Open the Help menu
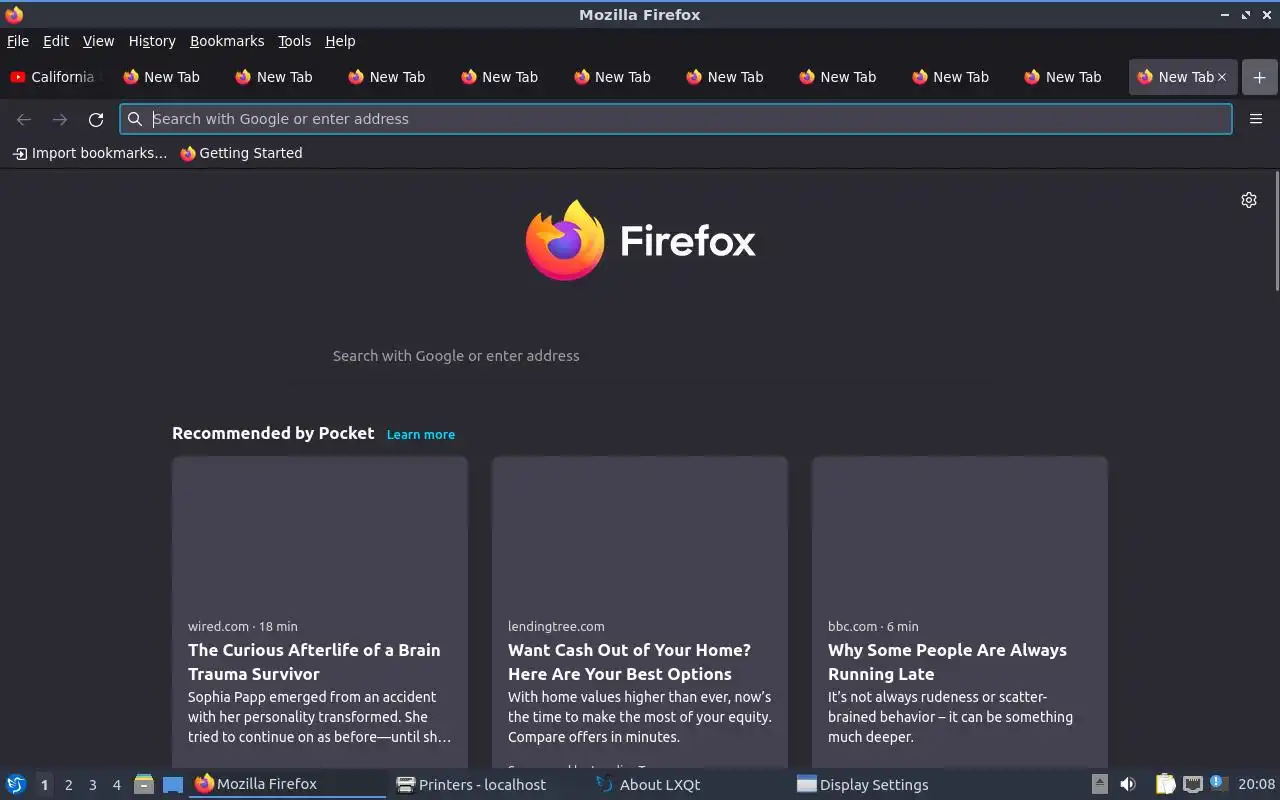This screenshot has width=1280, height=800. pyautogui.click(x=340, y=41)
